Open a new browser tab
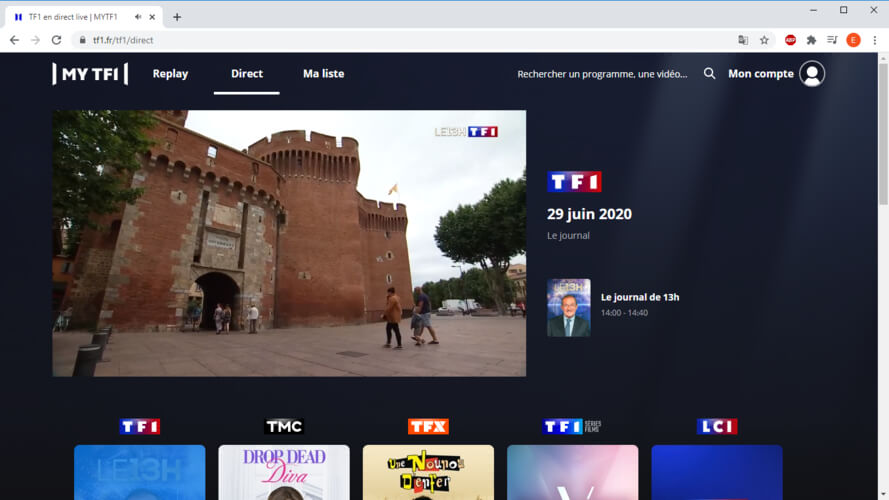 [x=177, y=17]
